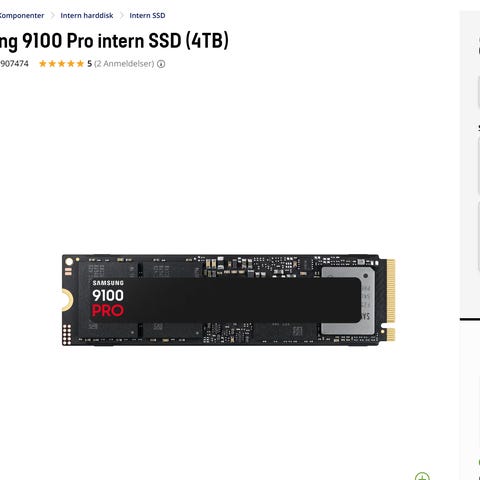Click the first orange rating star
Viewport: 480px width, 480px height.
pos(43,64)
